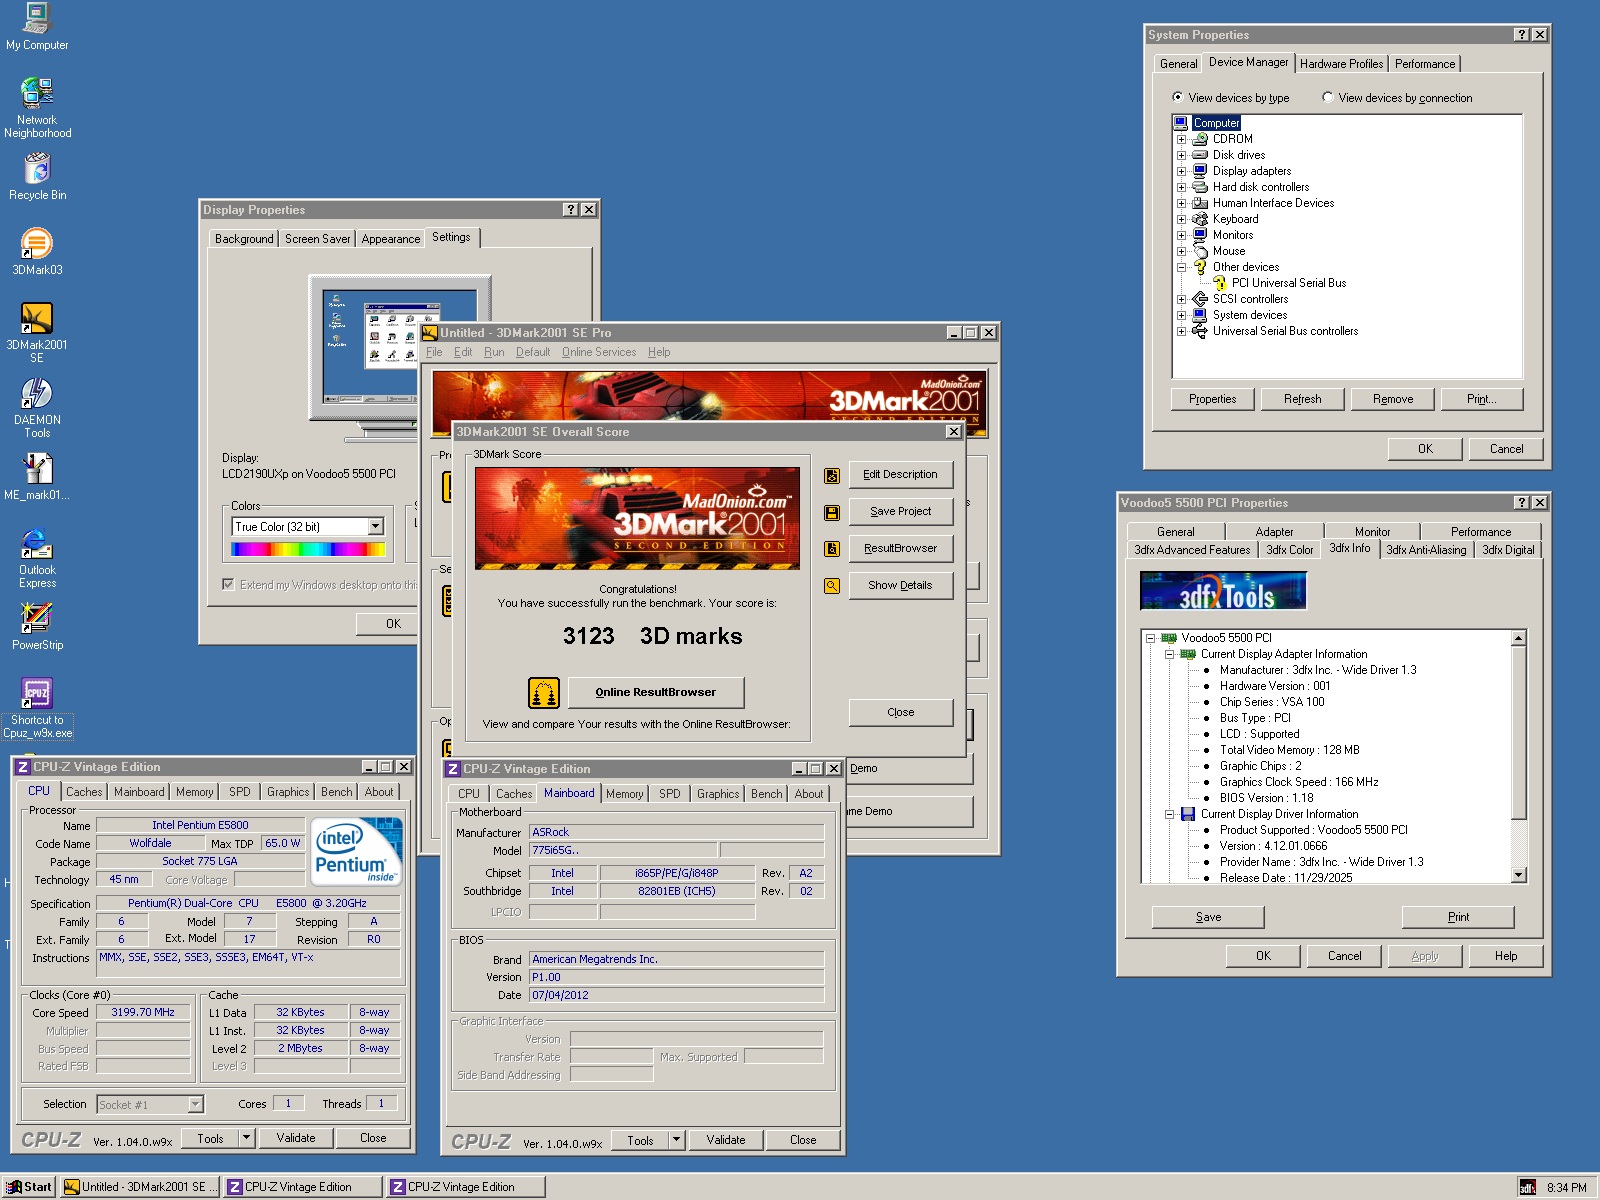Click the 3dfx Tools banner logo

pos(1223,590)
